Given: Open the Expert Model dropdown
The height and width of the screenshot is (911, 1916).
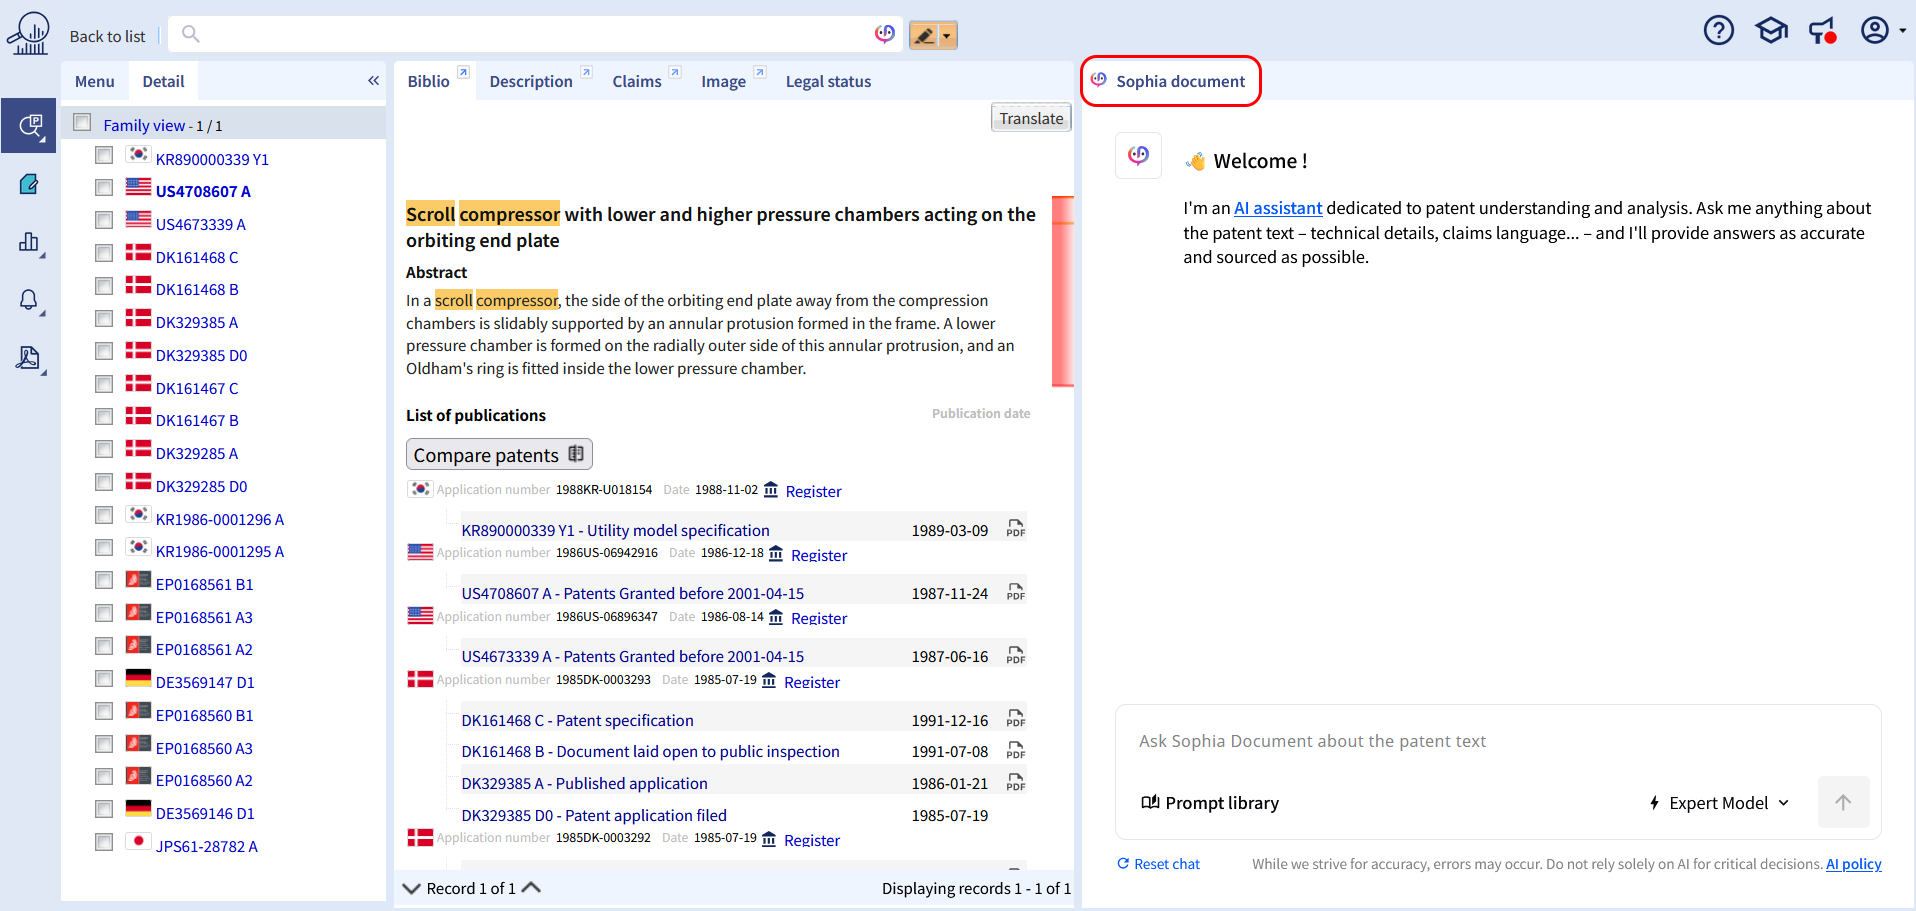Looking at the screenshot, I should tap(1719, 803).
